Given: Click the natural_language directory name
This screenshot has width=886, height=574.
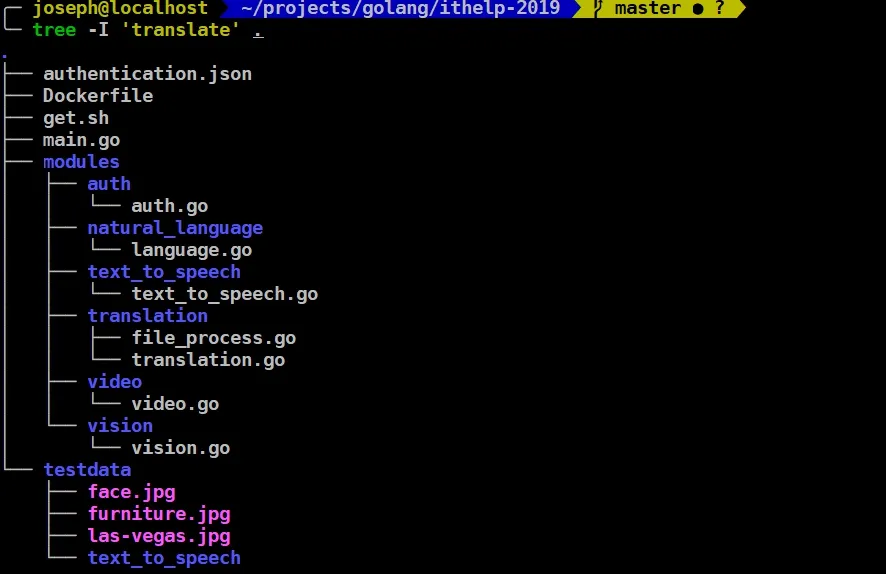Looking at the screenshot, I should [175, 228].
